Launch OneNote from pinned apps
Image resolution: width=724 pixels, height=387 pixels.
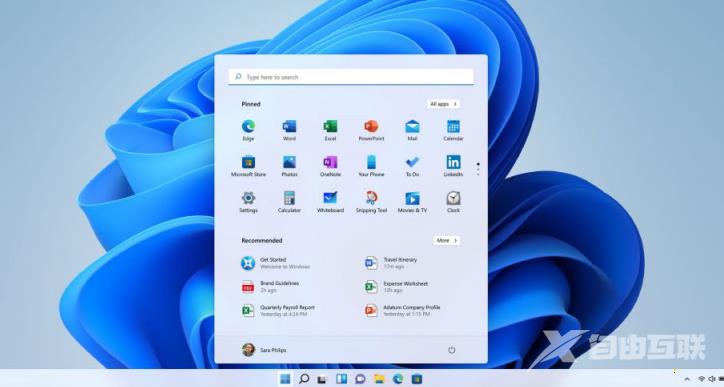(x=330, y=166)
